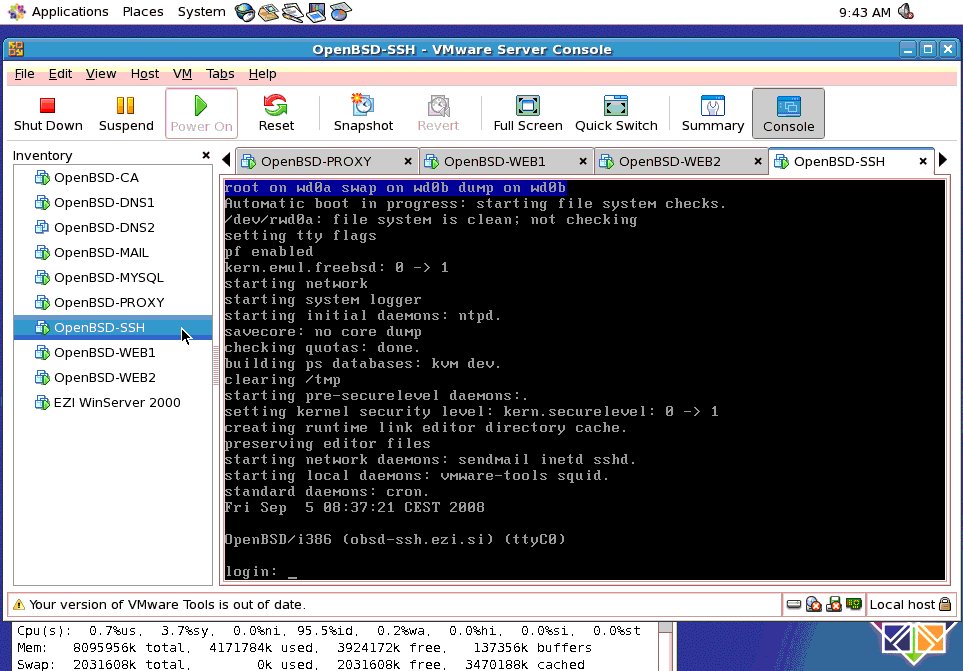Viewport: 963px width, 671px height.
Task: Select OpenBSD-DNS1 in the inventory
Action: (113, 203)
